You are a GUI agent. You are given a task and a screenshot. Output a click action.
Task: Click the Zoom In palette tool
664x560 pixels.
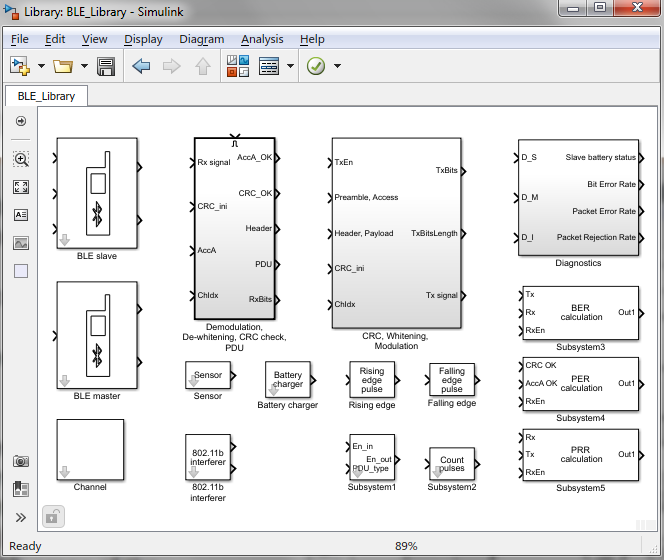pyautogui.click(x=21, y=159)
